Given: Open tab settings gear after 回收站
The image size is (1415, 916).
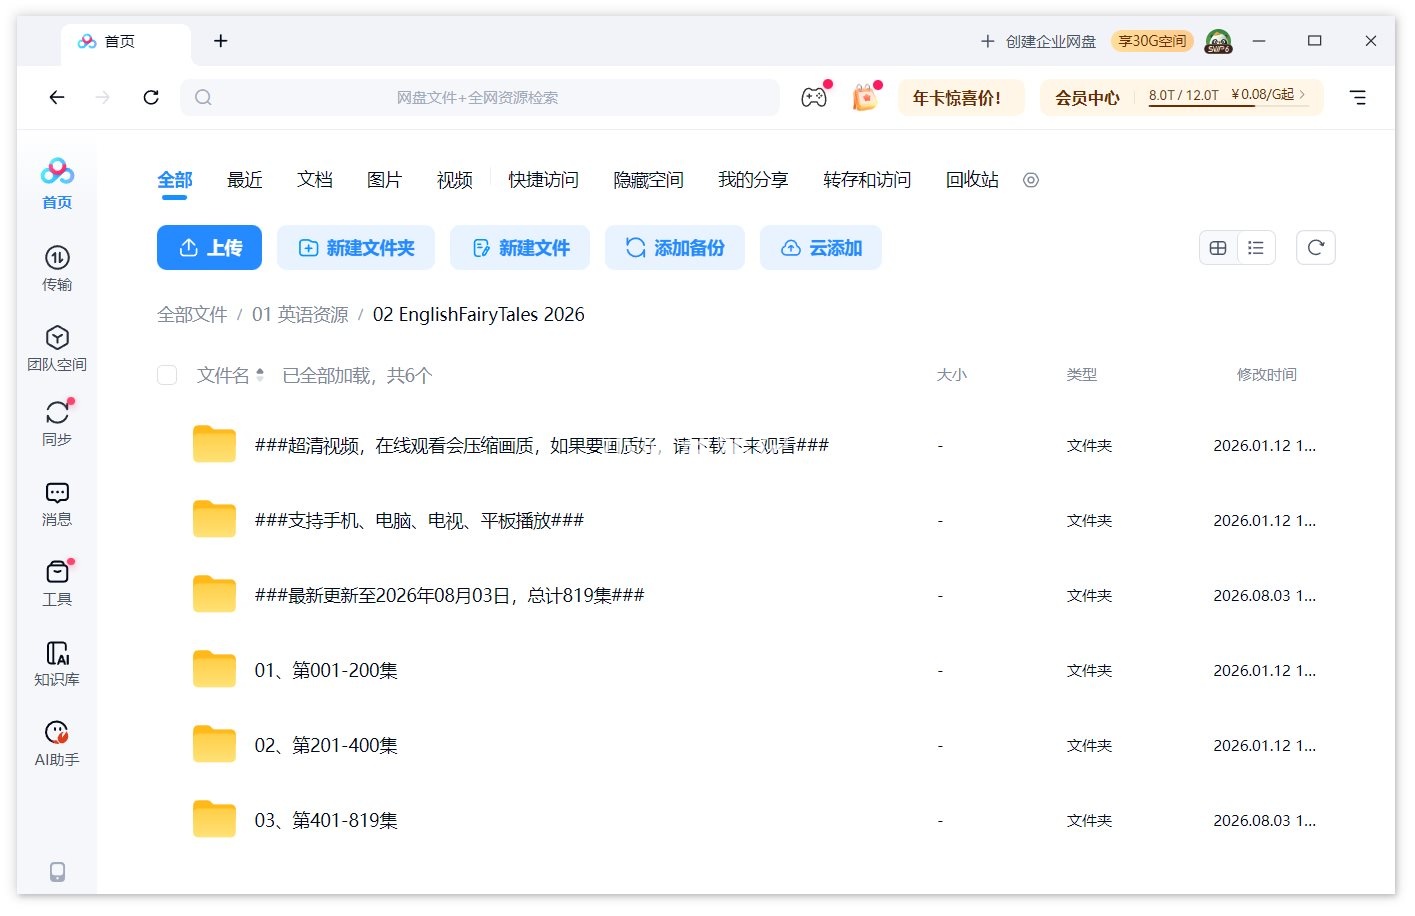Looking at the screenshot, I should tap(1031, 180).
